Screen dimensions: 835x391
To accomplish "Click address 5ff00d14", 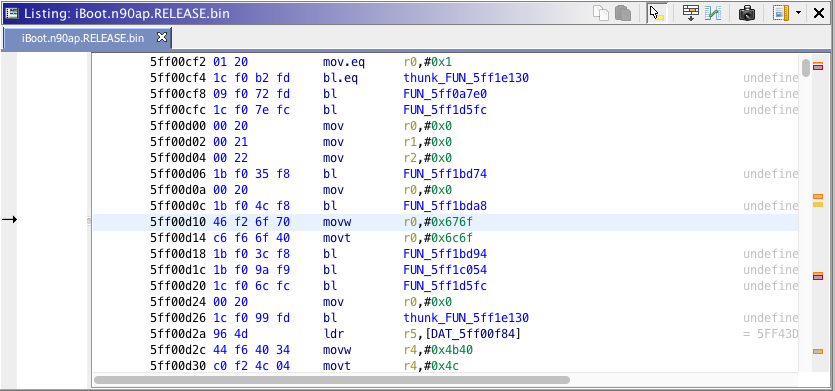I will (x=178, y=238).
